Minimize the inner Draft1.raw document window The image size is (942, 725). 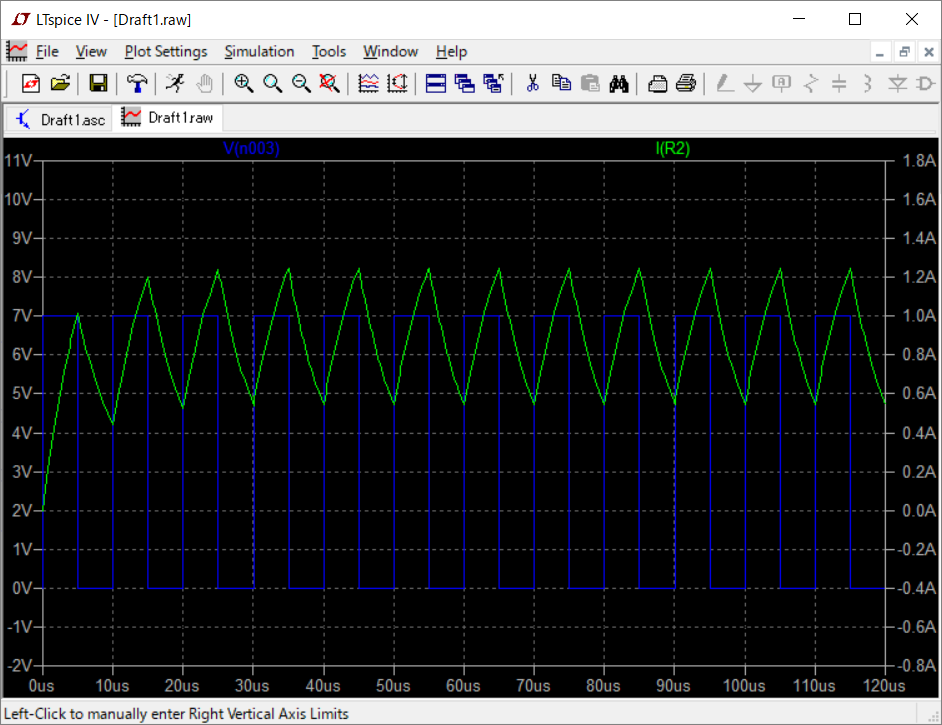[880, 52]
